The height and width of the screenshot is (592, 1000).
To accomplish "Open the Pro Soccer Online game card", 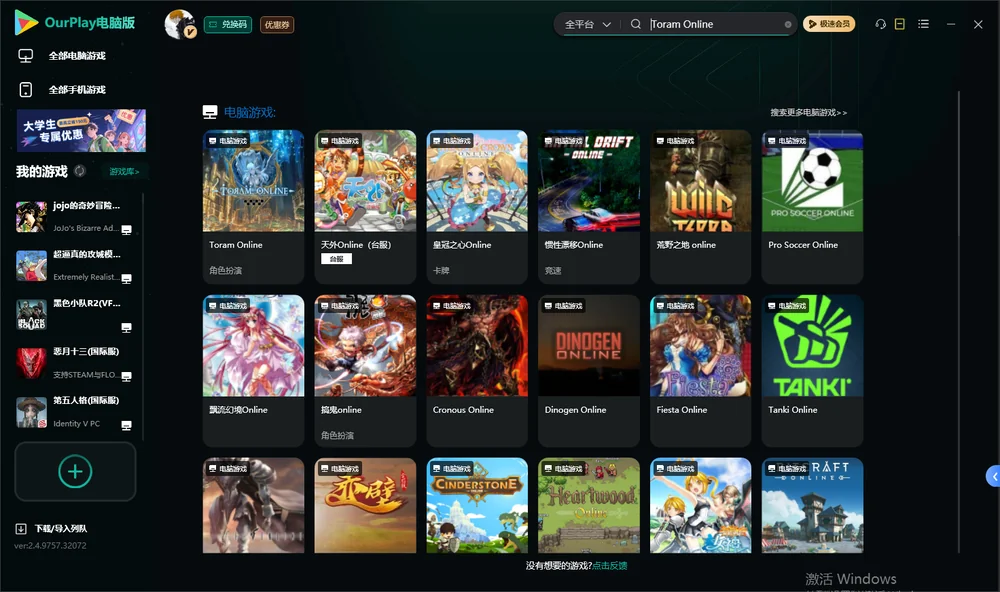I will coord(812,207).
